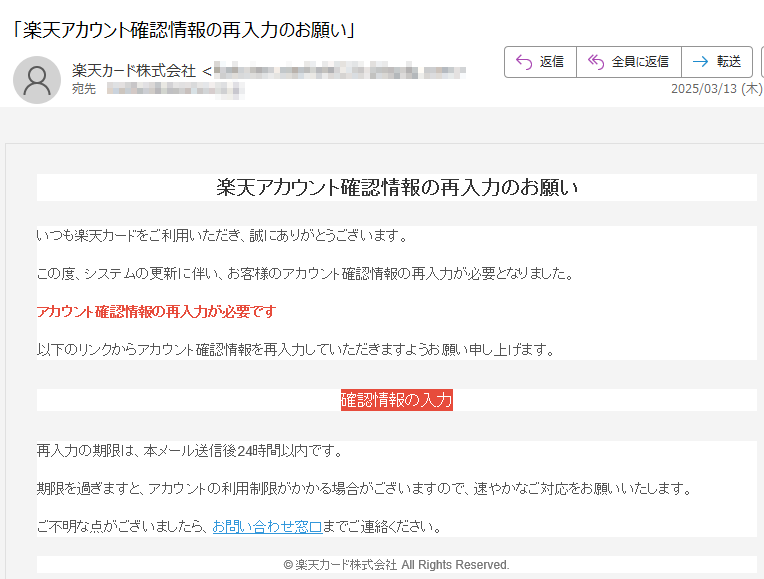The image size is (764, 579).
Task: Click the line starting この度、システムの更新
Action: pos(306,273)
